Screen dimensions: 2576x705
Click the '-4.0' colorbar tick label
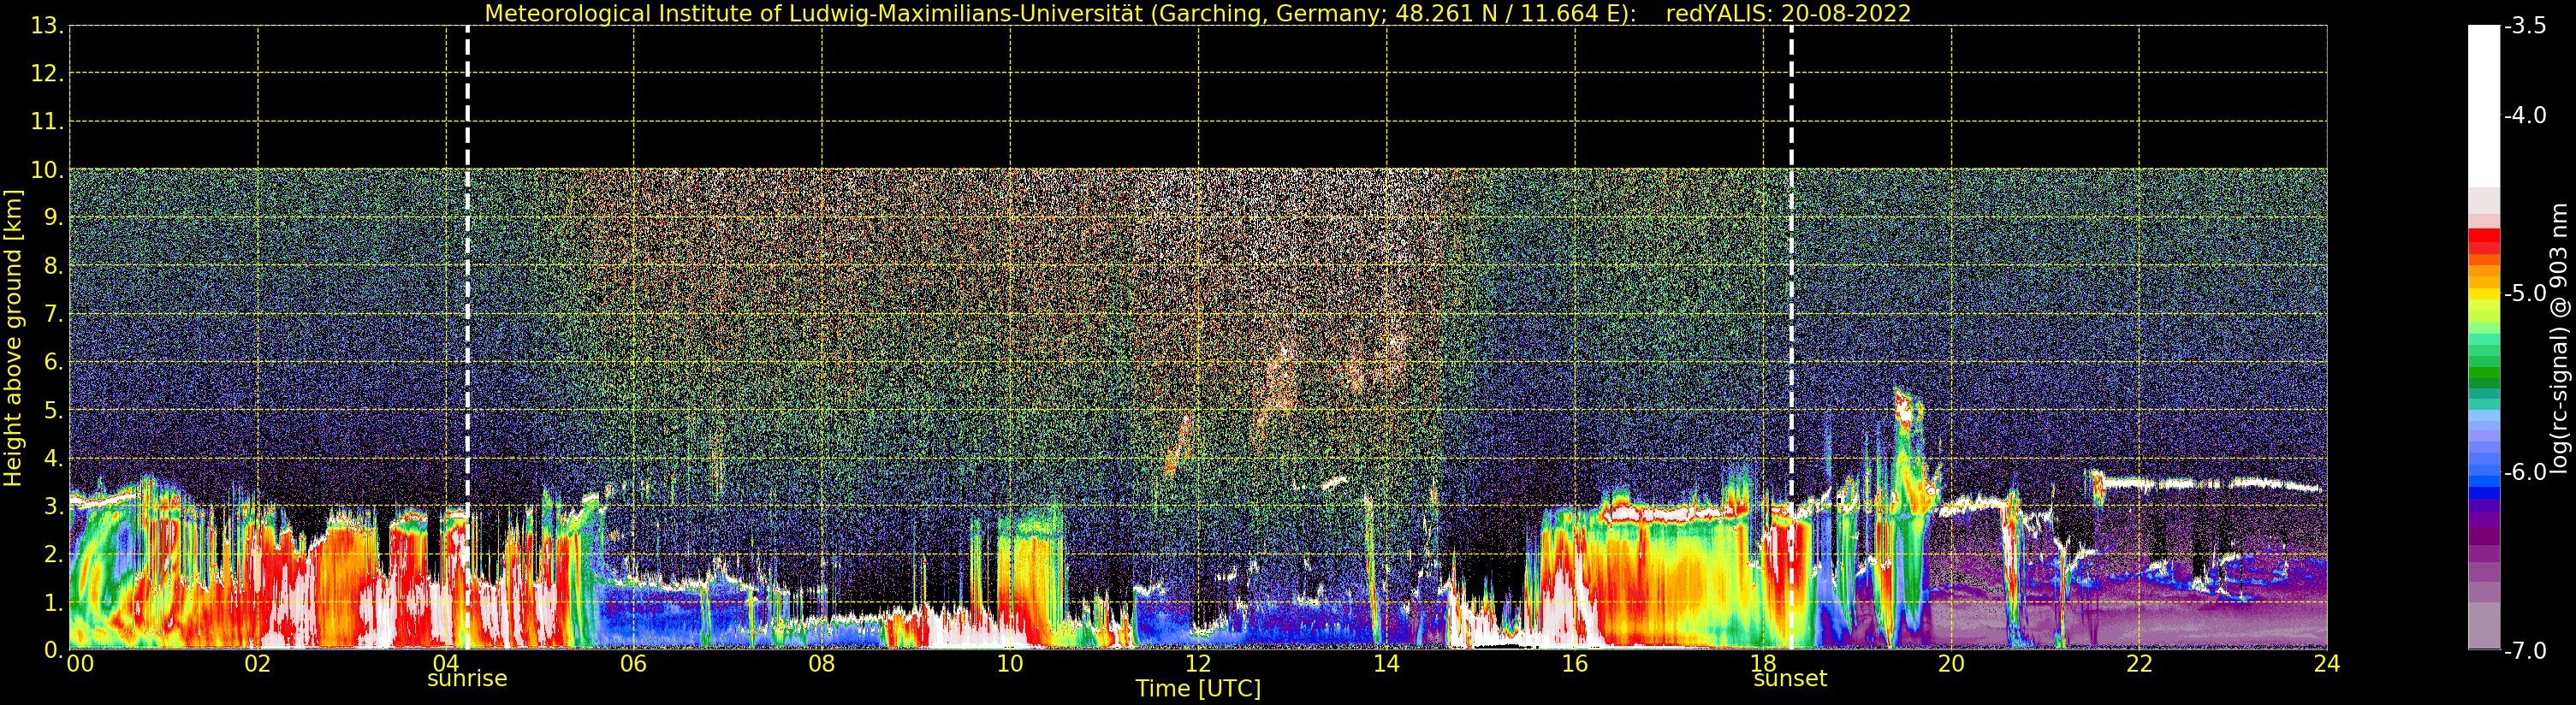tap(2525, 115)
